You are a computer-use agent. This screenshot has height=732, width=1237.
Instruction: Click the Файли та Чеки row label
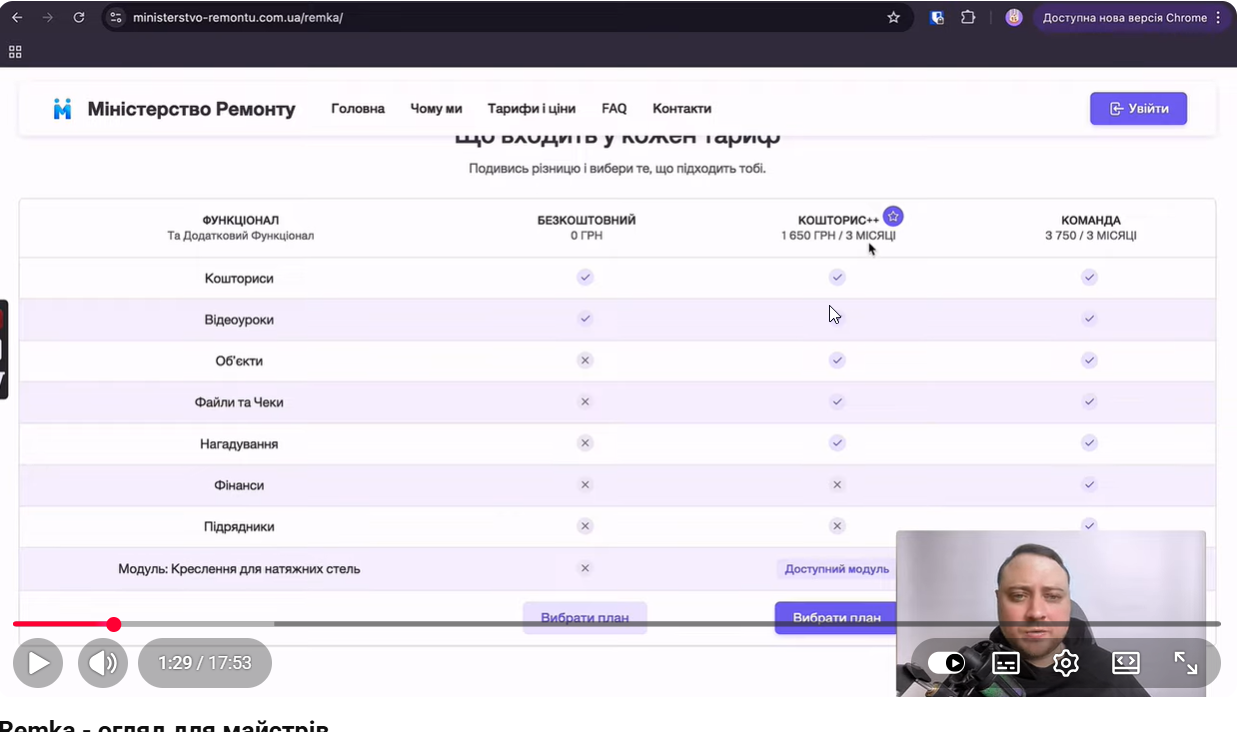[239, 402]
